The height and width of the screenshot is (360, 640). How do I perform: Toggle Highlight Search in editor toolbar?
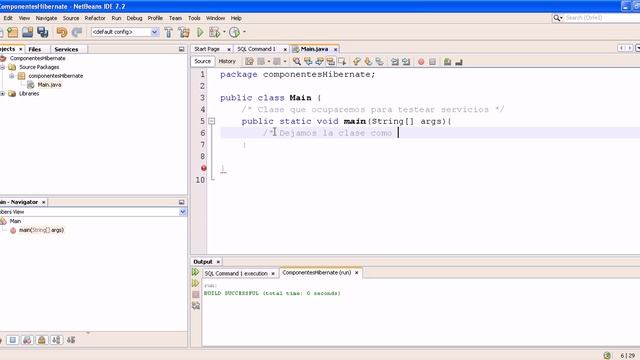click(331, 62)
